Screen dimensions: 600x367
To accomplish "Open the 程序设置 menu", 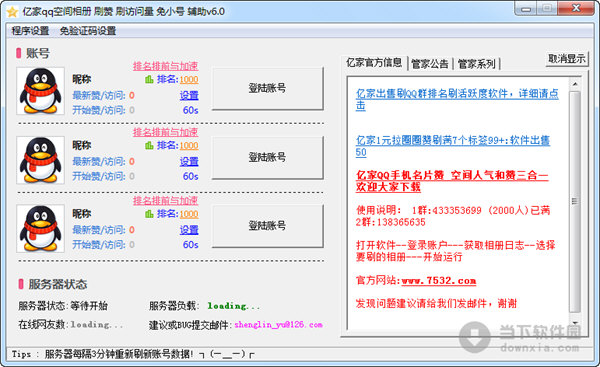I will click(x=30, y=31).
